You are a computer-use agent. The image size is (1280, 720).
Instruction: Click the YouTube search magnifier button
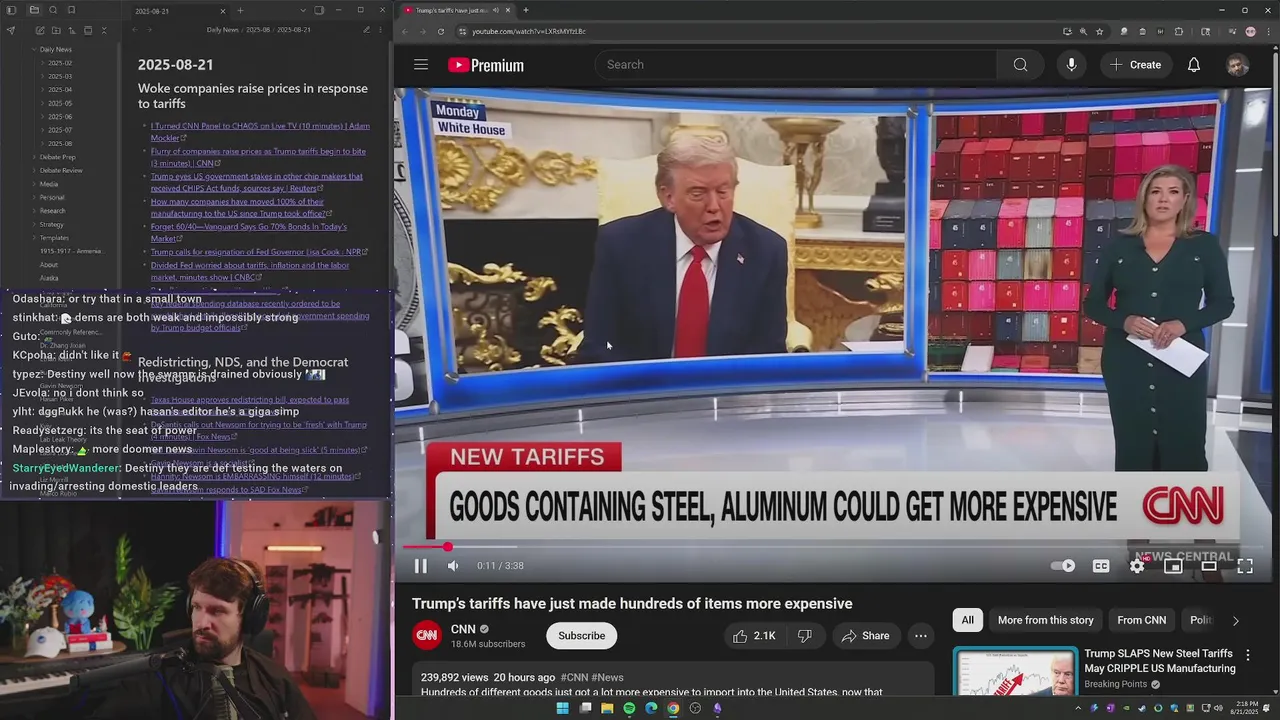click(1020, 65)
